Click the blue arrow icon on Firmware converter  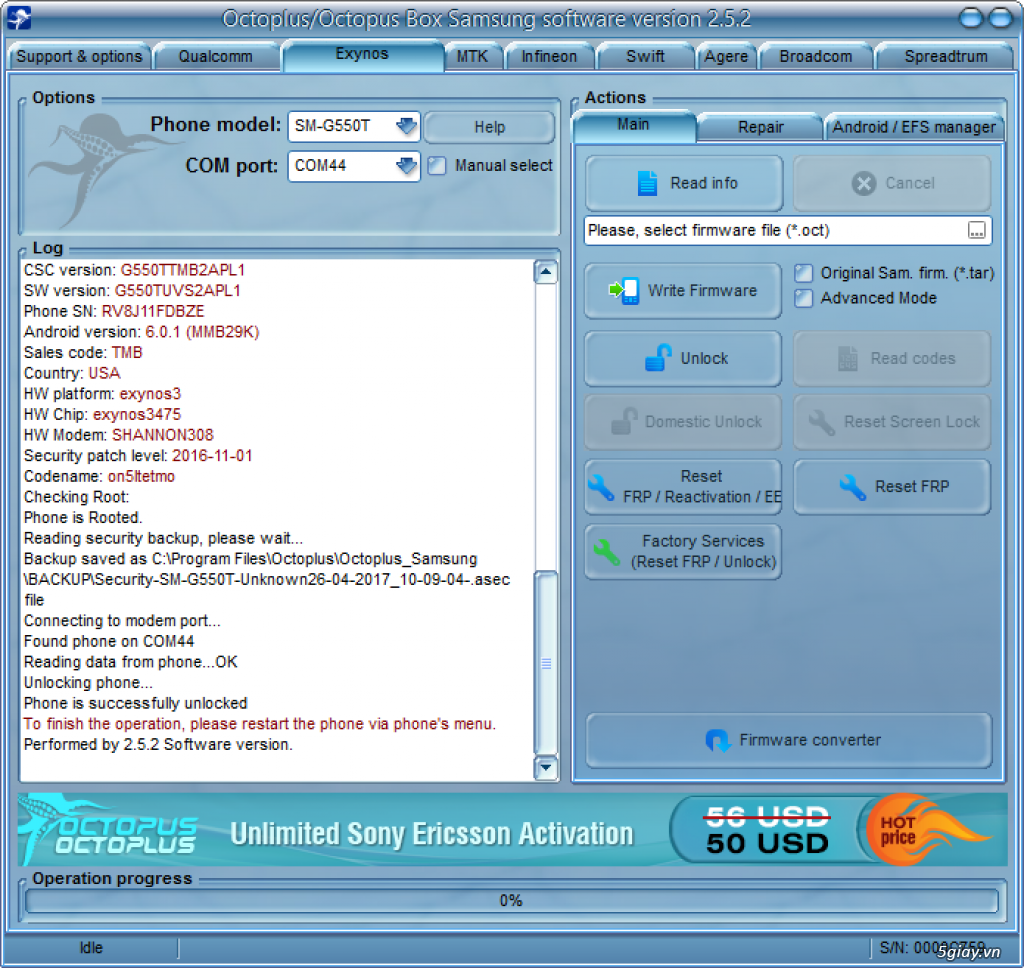pyautogui.click(x=718, y=740)
